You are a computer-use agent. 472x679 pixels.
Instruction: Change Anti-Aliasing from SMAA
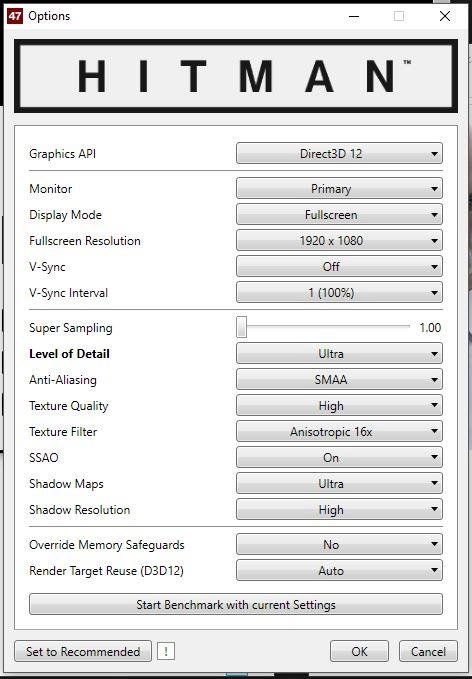[x=339, y=380]
